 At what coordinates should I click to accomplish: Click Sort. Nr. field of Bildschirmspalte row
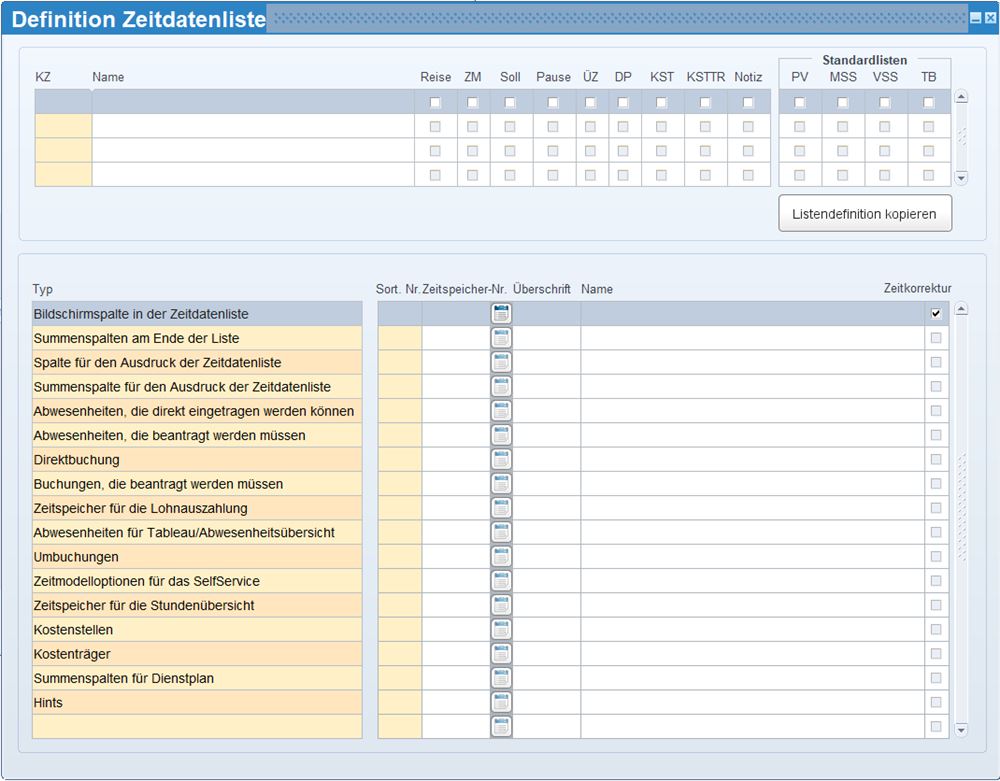click(x=400, y=314)
